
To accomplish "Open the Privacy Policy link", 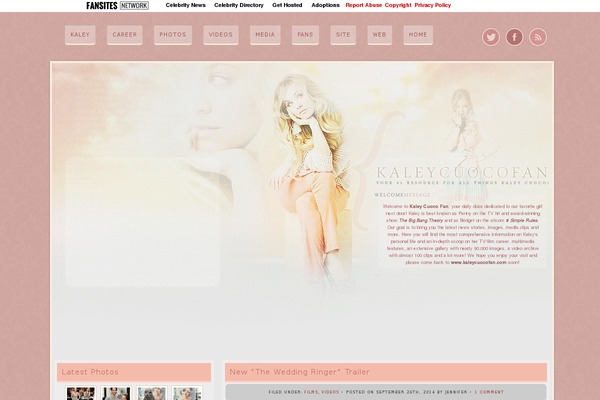I will [433, 5].
